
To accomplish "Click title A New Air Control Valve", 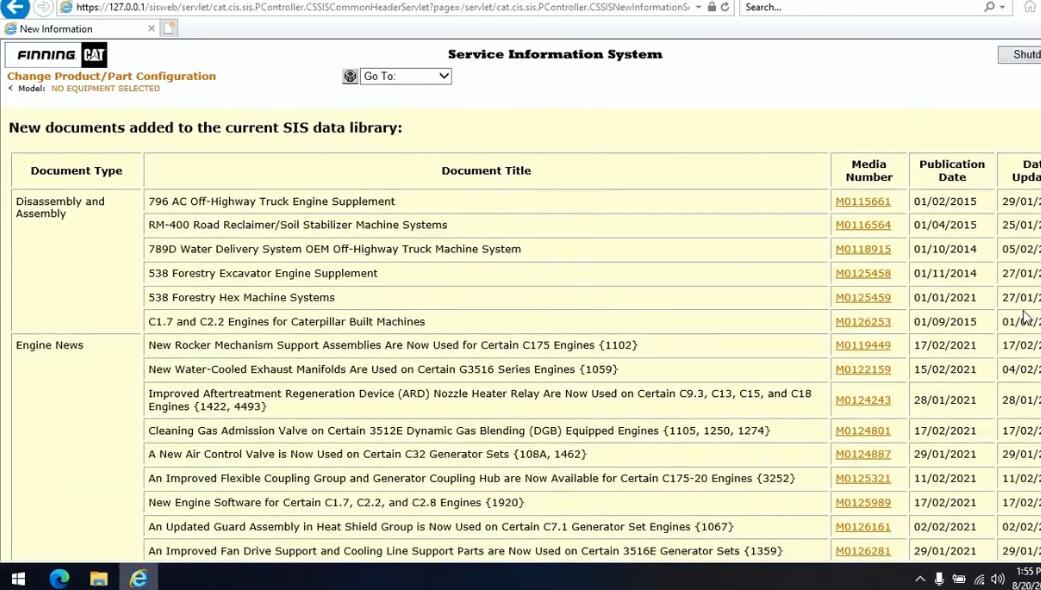I will coord(368,455).
